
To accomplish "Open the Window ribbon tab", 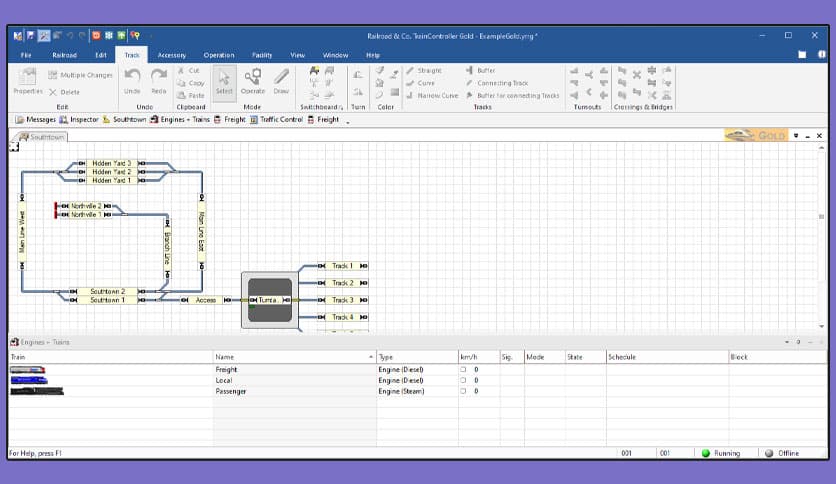I will [x=335, y=55].
